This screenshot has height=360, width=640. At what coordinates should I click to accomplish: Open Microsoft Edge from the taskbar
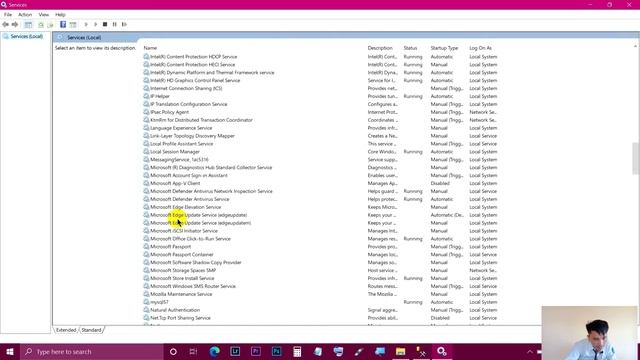pos(215,351)
